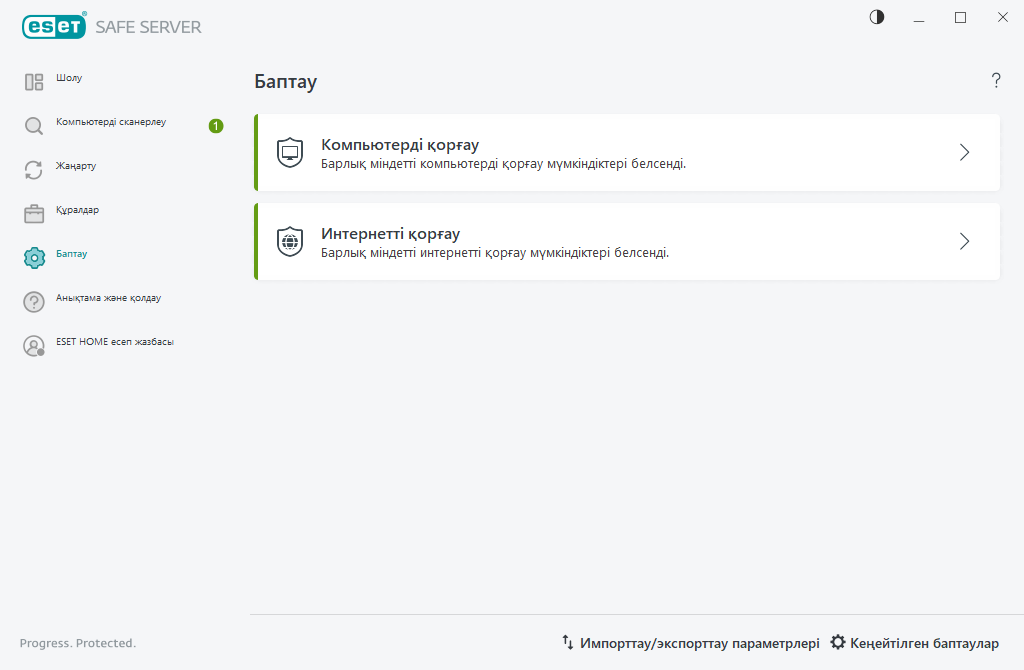This screenshot has width=1024, height=670.
Task: Click the Баптау gear icon in sidebar
Action: (34, 258)
